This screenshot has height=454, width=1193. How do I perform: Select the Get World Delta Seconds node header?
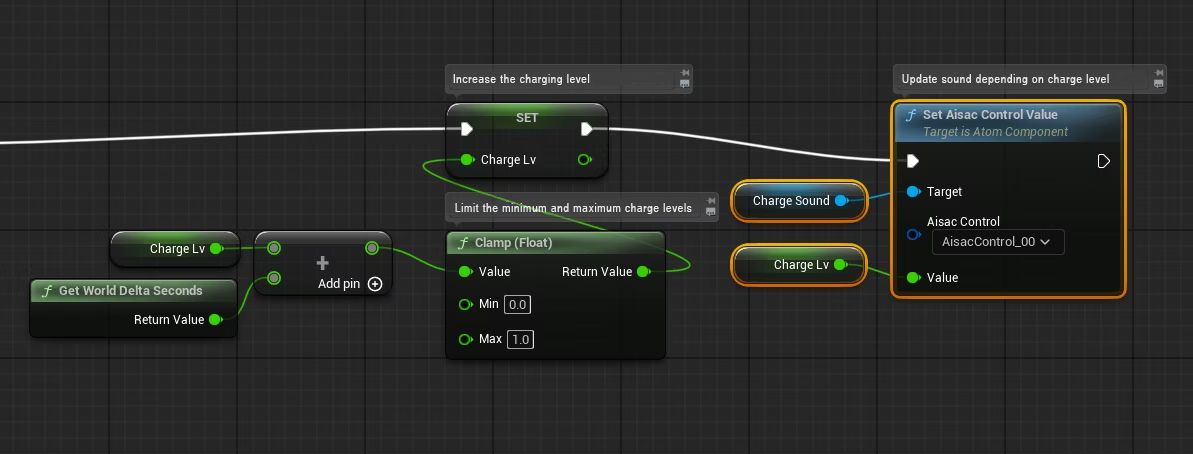coord(133,290)
